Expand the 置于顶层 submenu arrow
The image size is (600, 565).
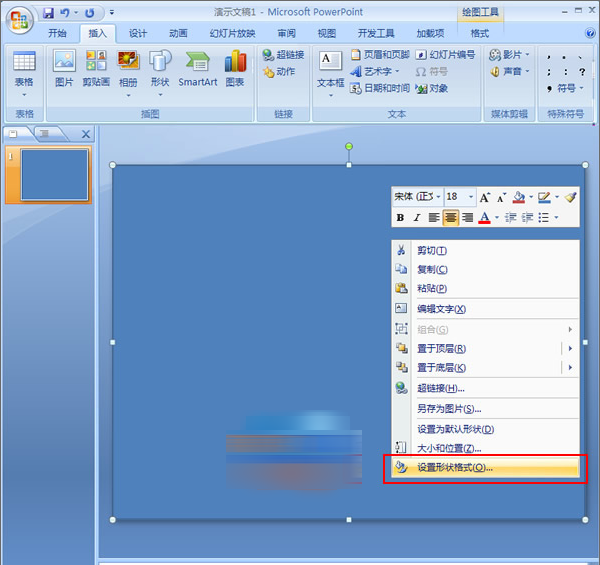(x=570, y=348)
